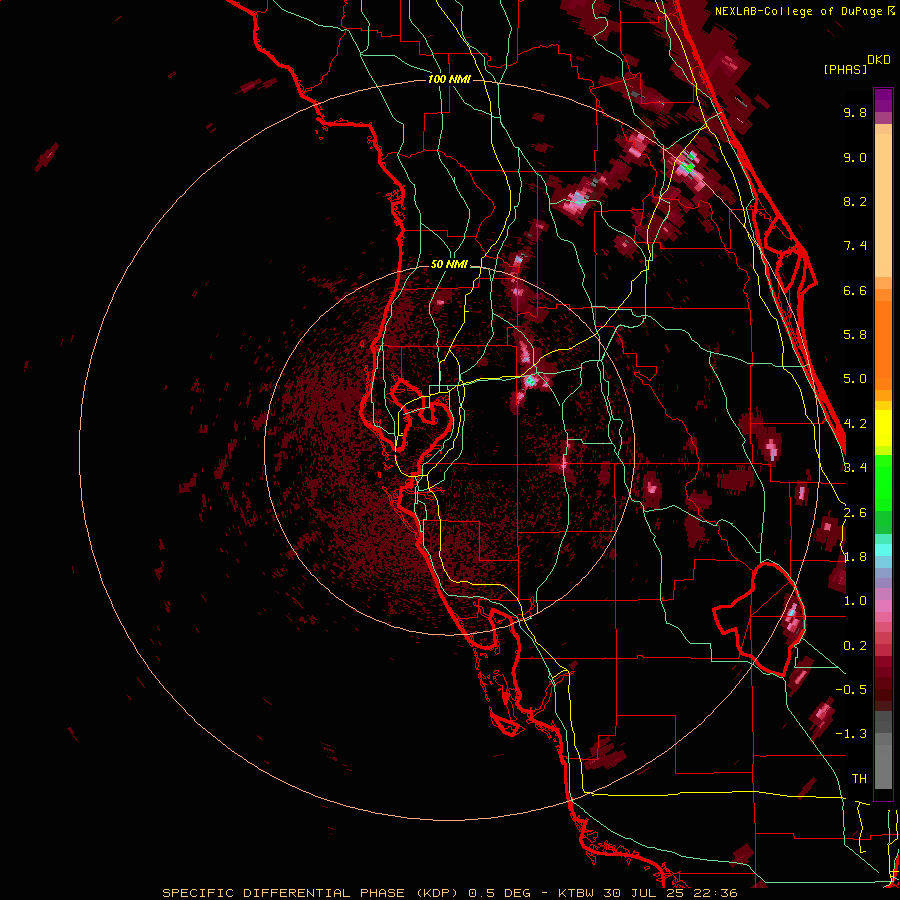Click the NEXLAB-College of DuPage header text
The width and height of the screenshot is (900, 900).
click(x=800, y=11)
